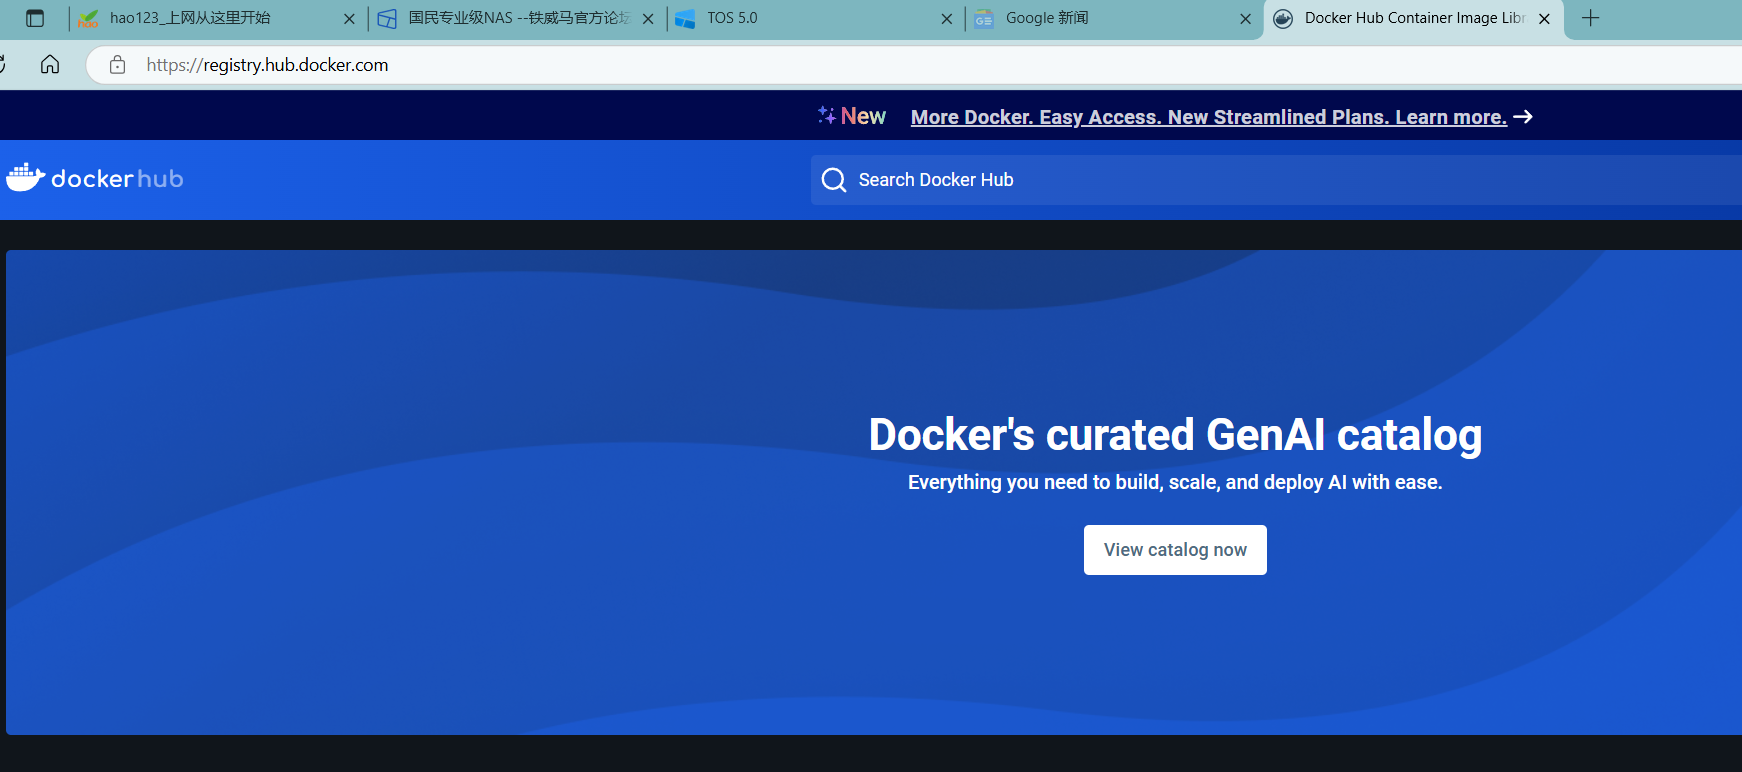1742x772 pixels.
Task: Switch to the TOS 5.0 tab
Action: pos(815,18)
